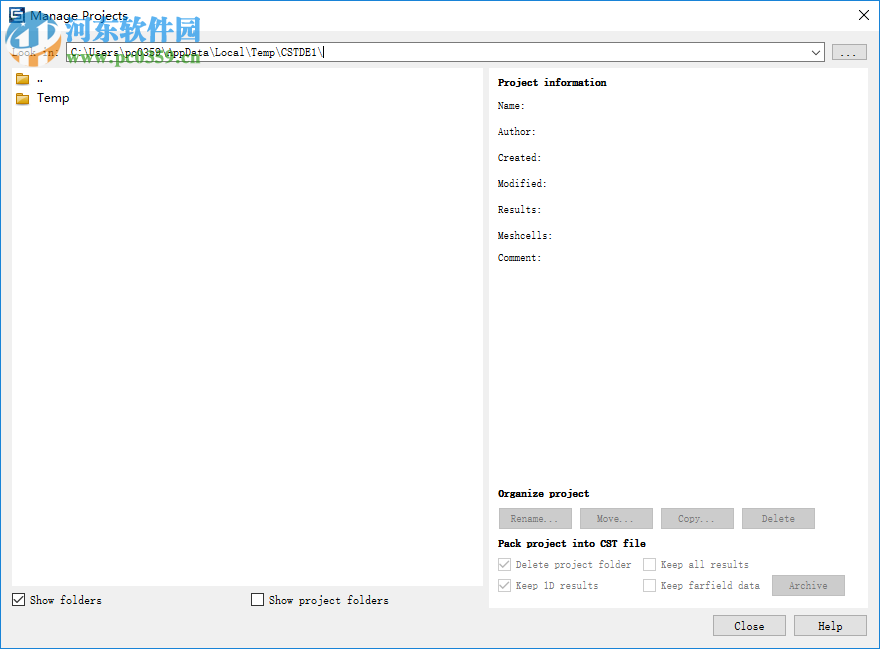Select the Temp entry in folder tree
This screenshot has height=649, width=880.
pos(55,97)
